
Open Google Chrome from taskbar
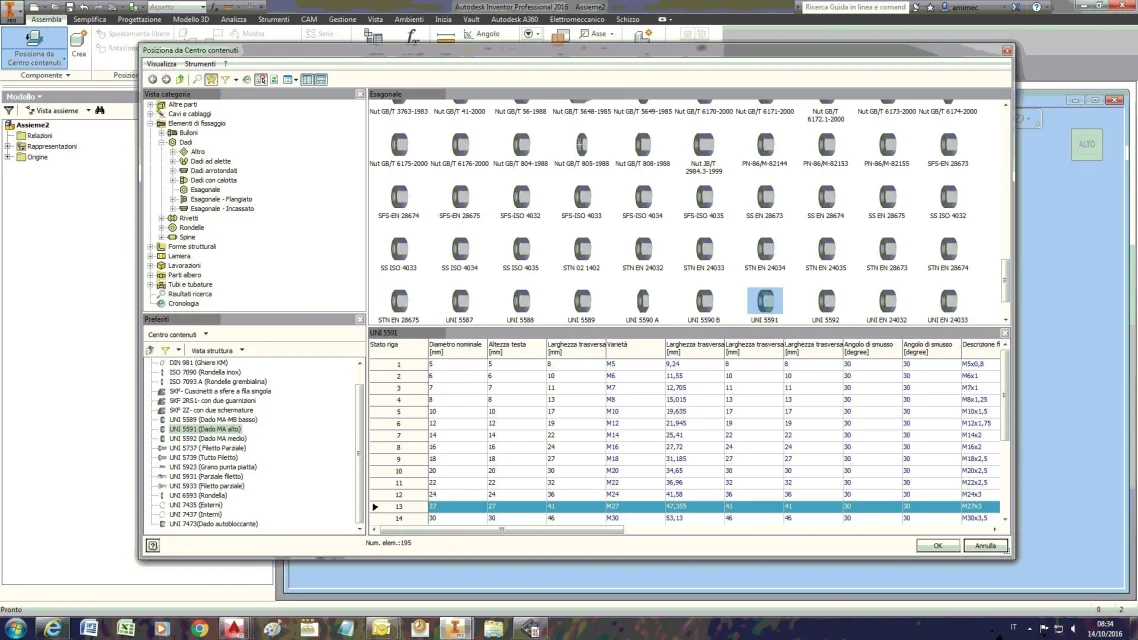200,628
